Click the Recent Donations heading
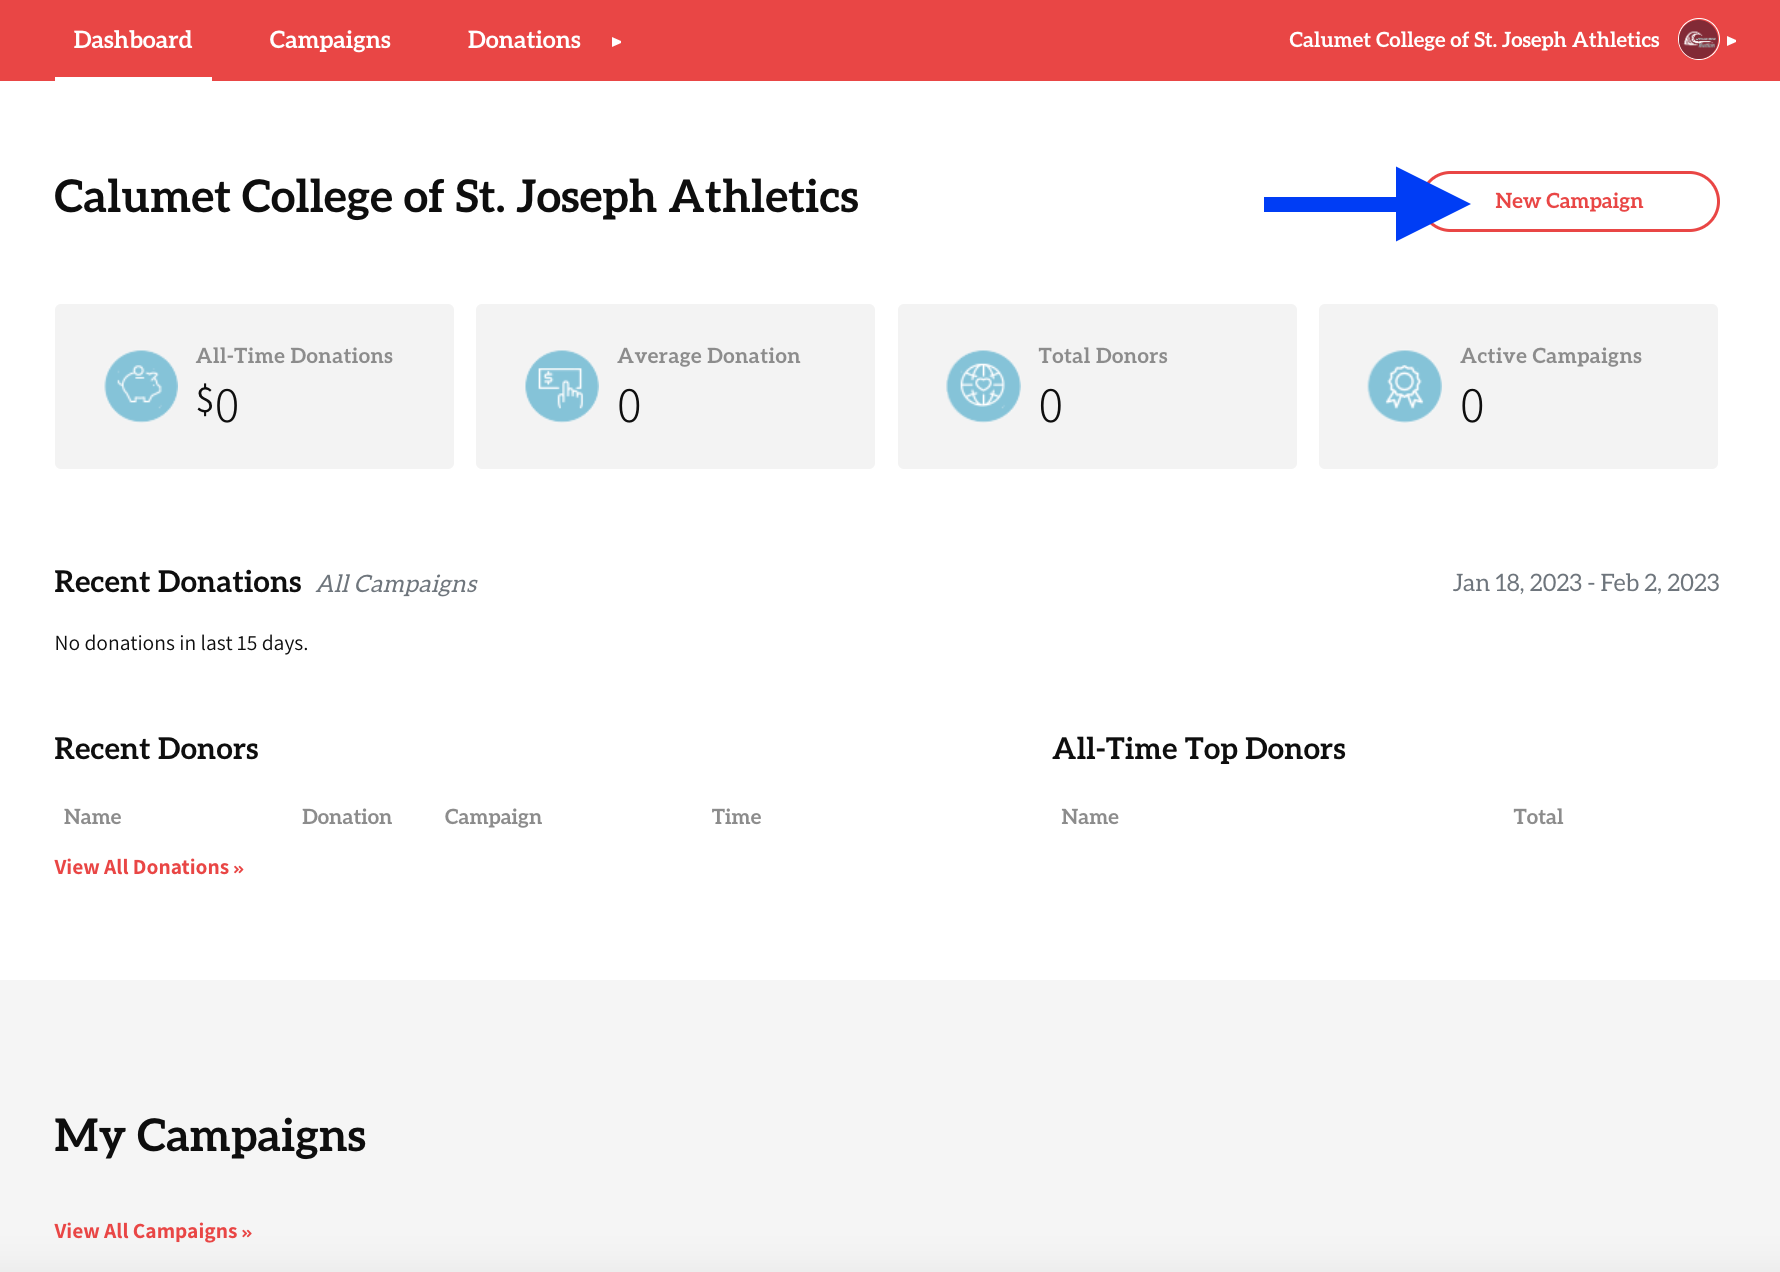 coord(178,582)
